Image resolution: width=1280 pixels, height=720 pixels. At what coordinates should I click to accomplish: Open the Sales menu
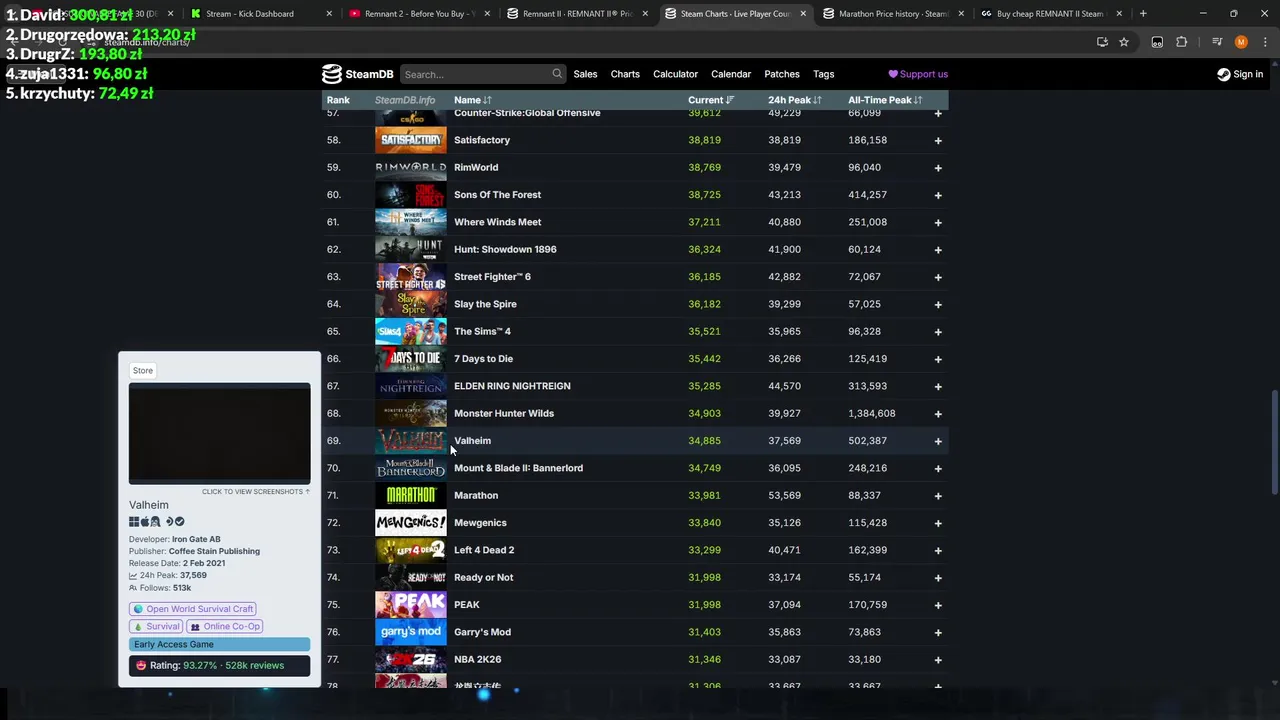tap(585, 74)
